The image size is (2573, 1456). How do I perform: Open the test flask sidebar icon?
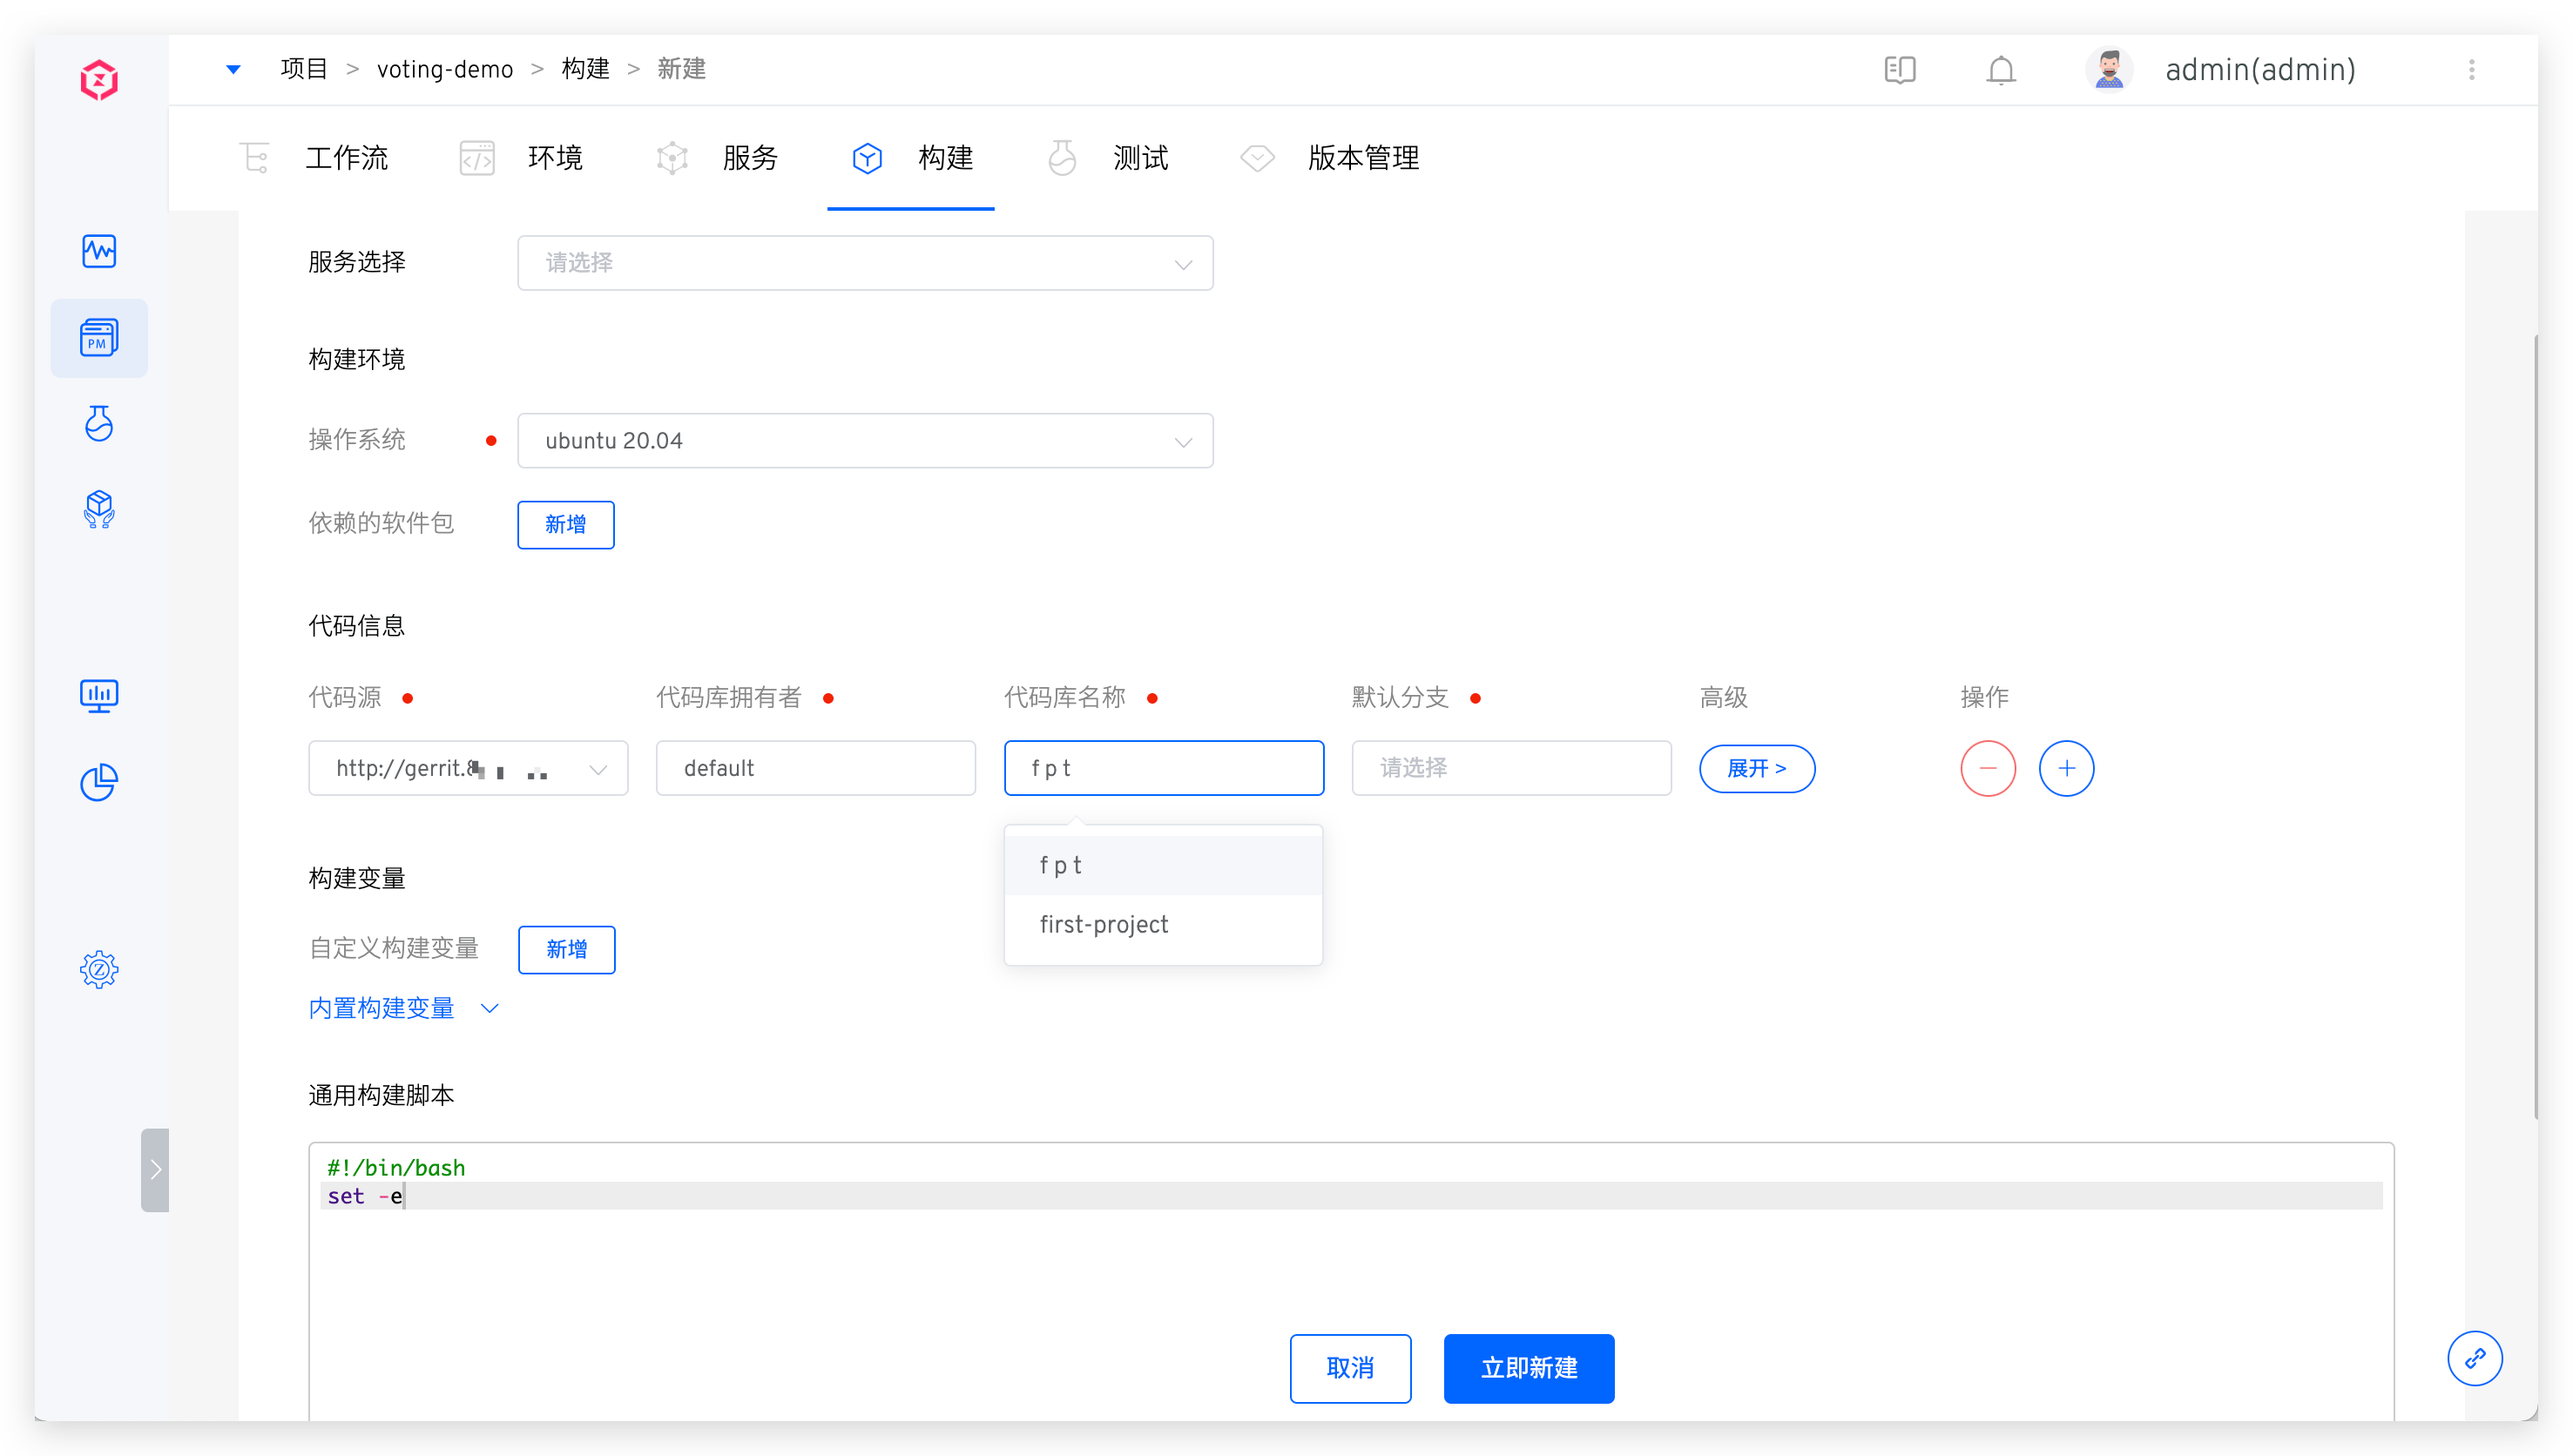pyautogui.click(x=99, y=424)
